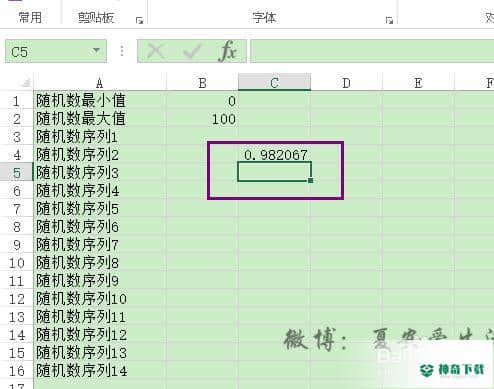
Task: Click cell with text 随机数序列4
Action: pos(100,191)
